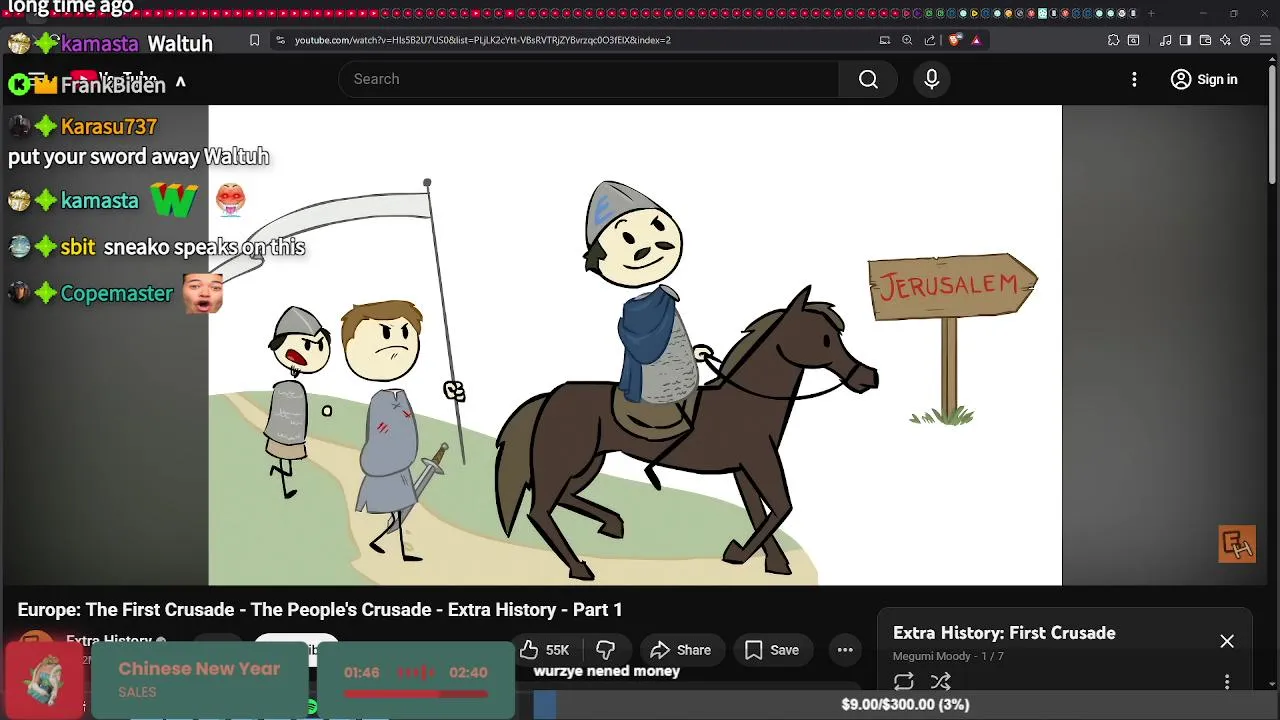Viewport: 1280px width, 720px height.
Task: Open a new tab with the plus button
Action: click(1151, 13)
